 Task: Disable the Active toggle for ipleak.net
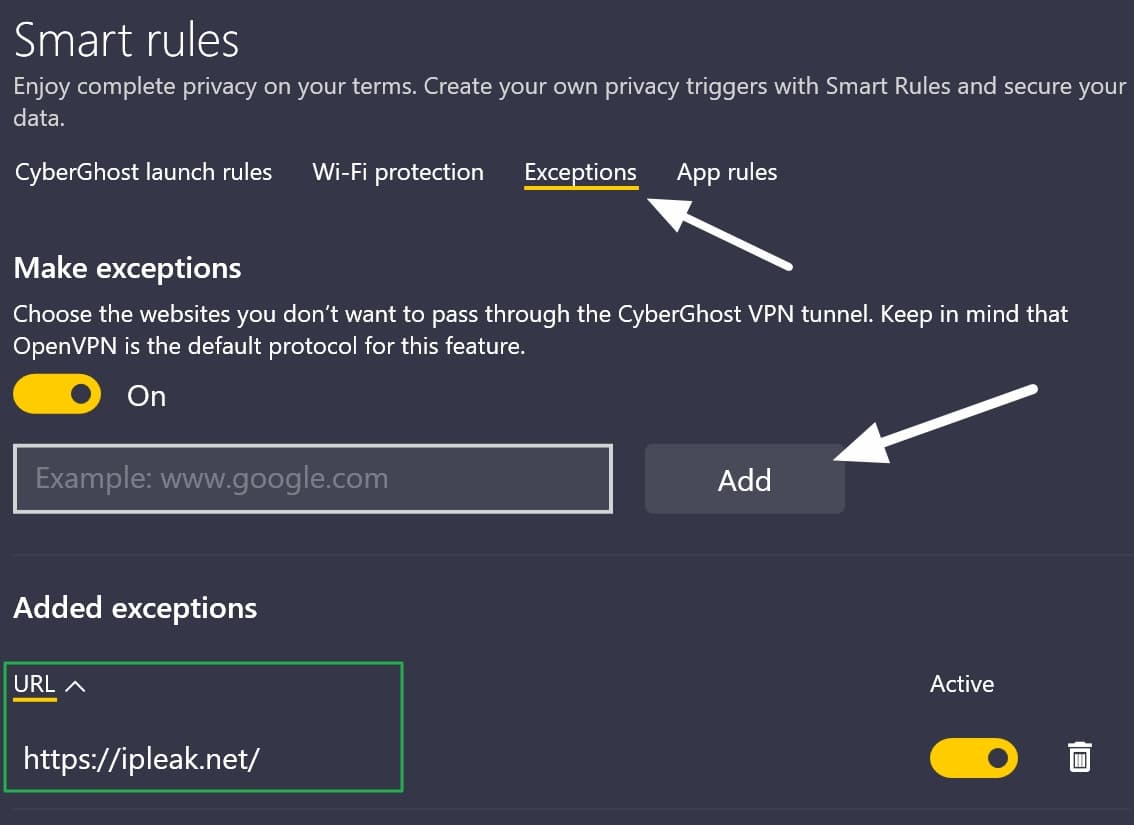973,758
